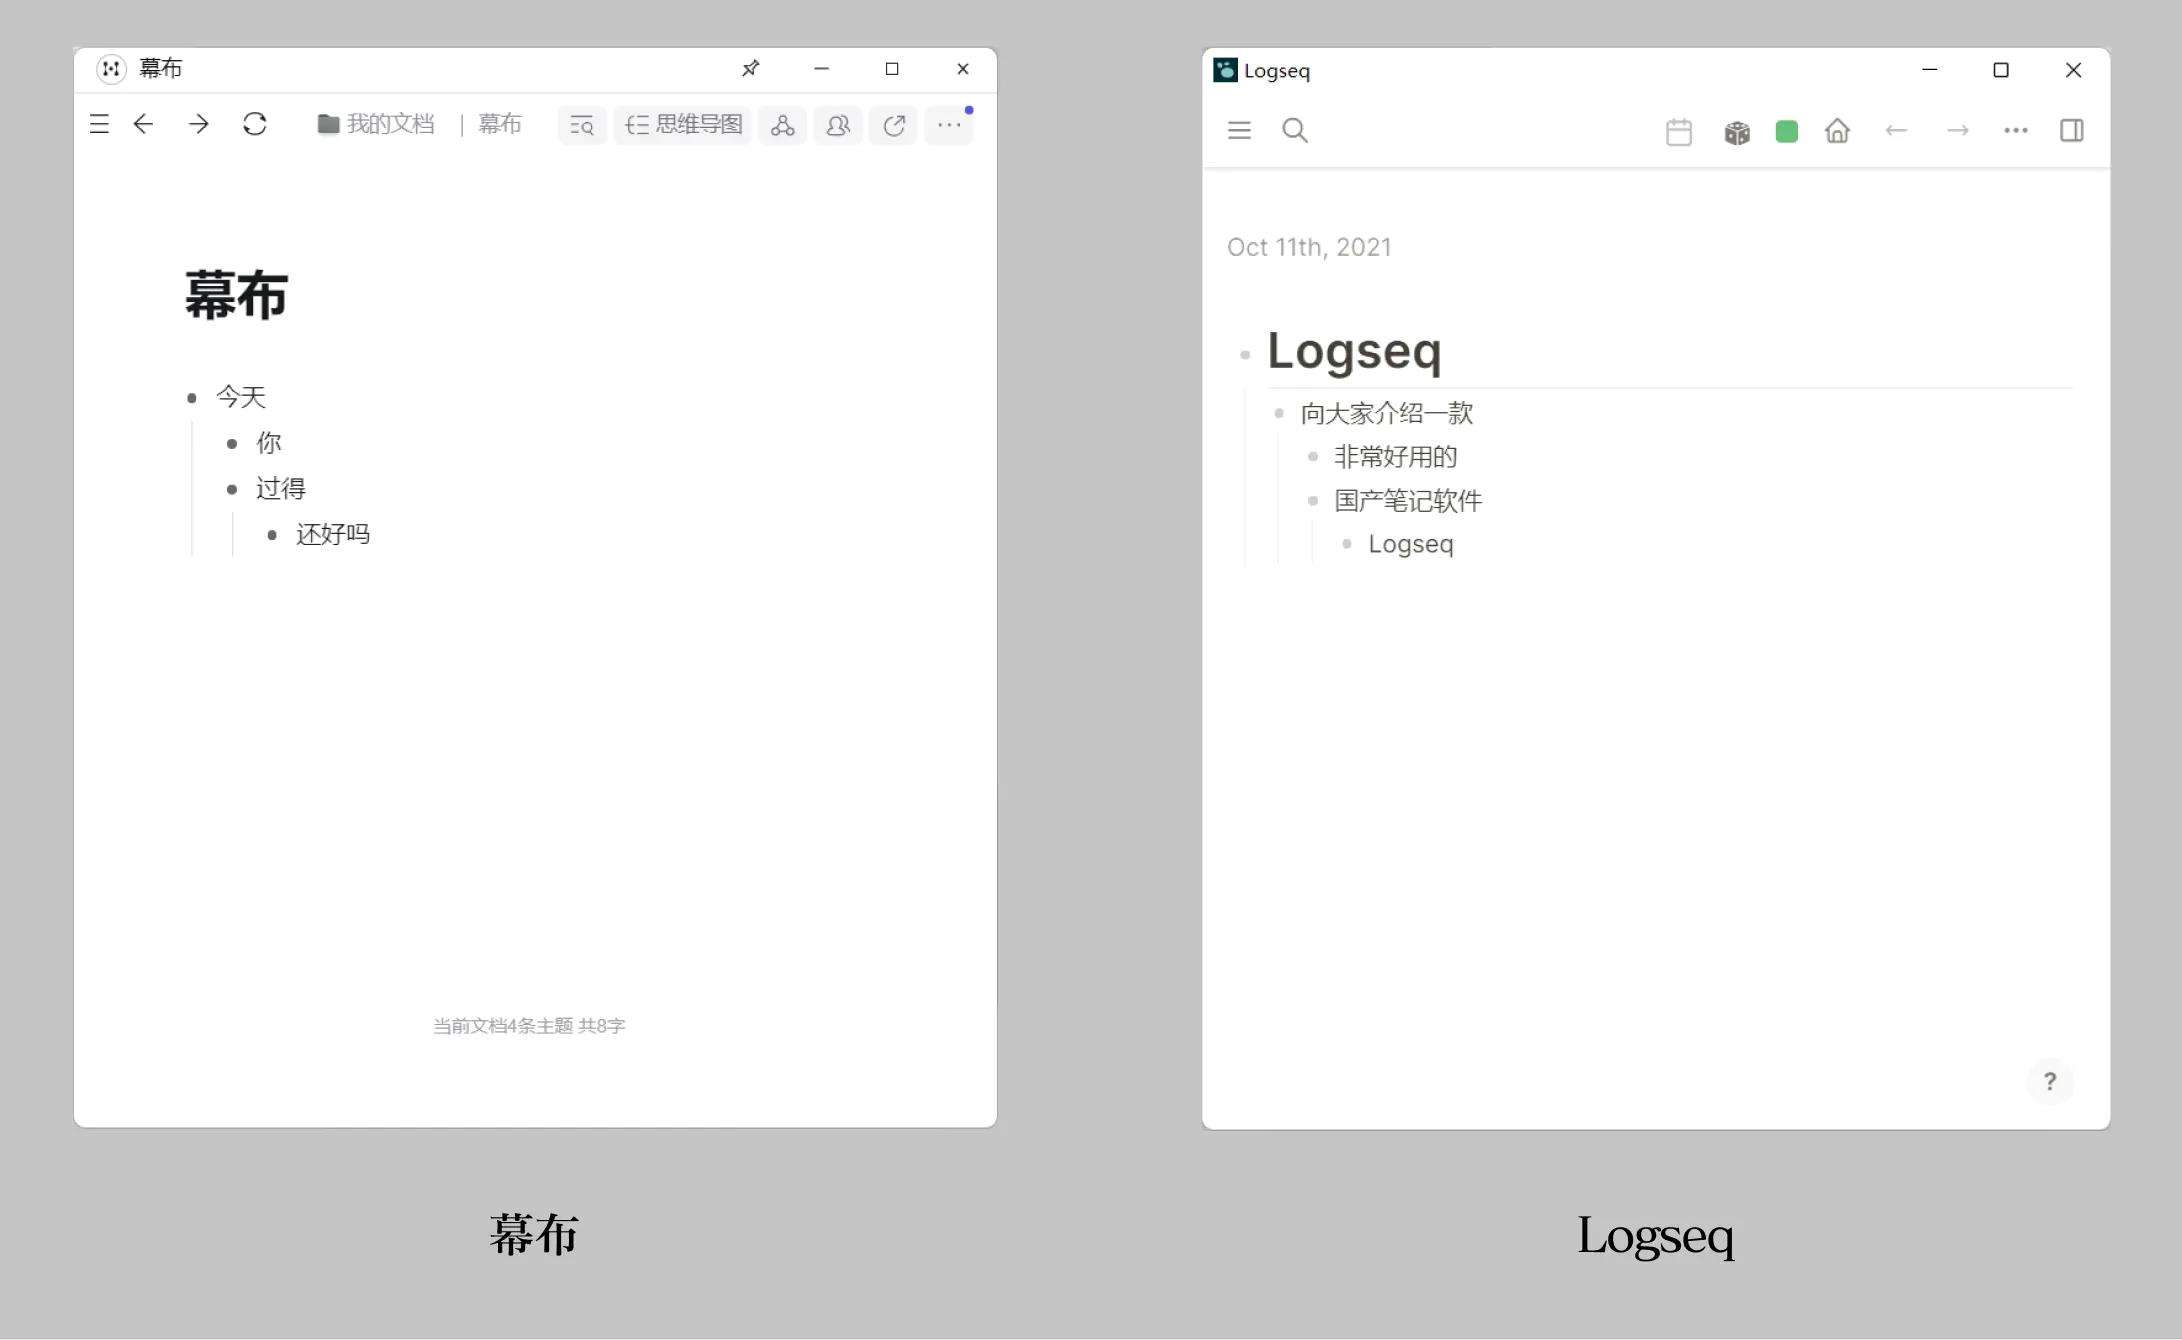Edit the nested Logseq child block text

(1411, 544)
